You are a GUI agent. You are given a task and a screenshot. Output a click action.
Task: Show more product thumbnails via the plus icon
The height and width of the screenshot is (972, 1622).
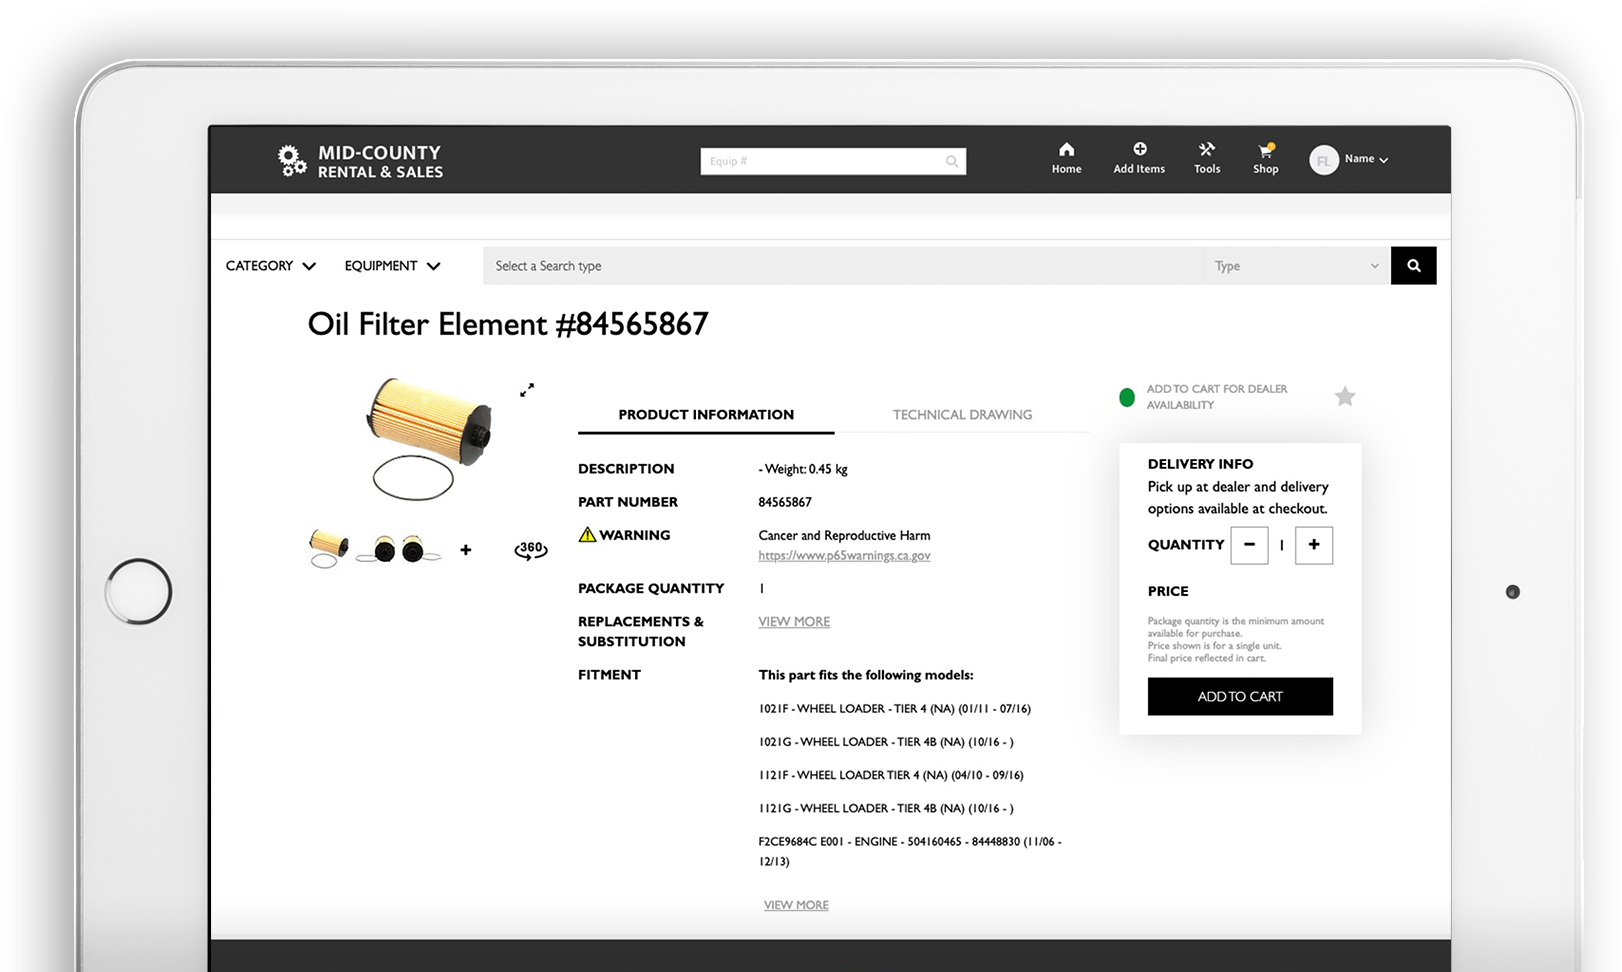coord(465,549)
